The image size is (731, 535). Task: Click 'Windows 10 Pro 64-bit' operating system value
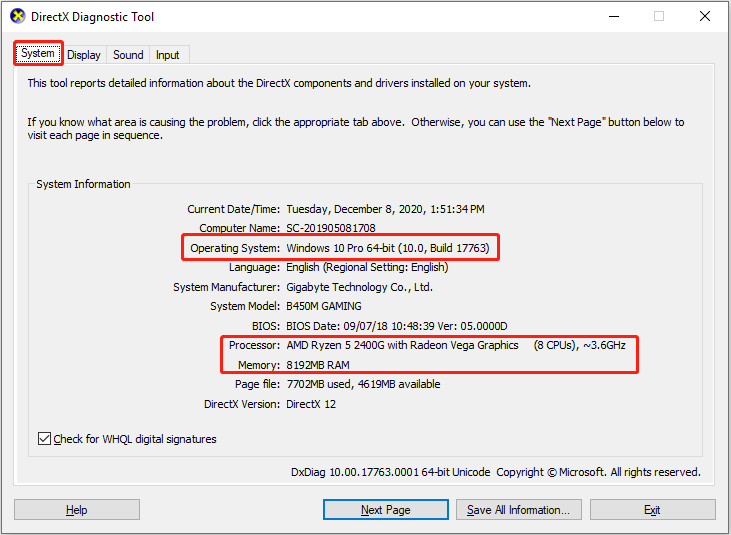[x=342, y=248]
